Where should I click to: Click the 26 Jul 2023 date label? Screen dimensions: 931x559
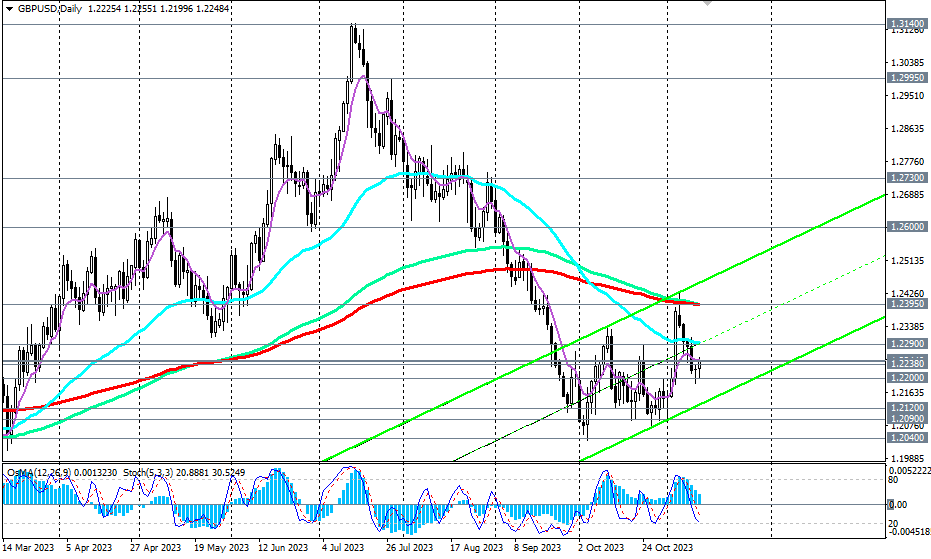click(x=409, y=547)
